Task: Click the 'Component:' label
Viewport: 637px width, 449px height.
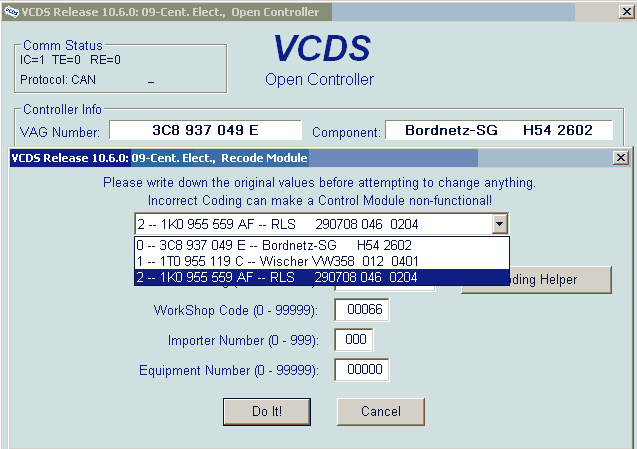Action: click(347, 132)
